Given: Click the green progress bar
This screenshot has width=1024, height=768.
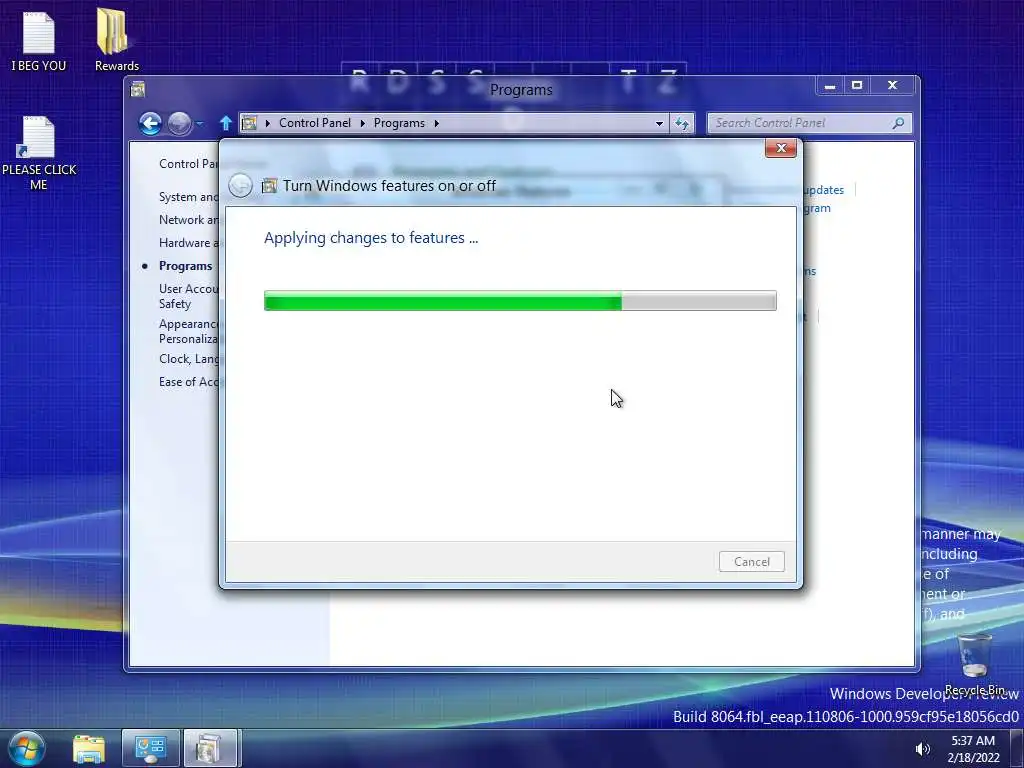Looking at the screenshot, I should [x=520, y=301].
